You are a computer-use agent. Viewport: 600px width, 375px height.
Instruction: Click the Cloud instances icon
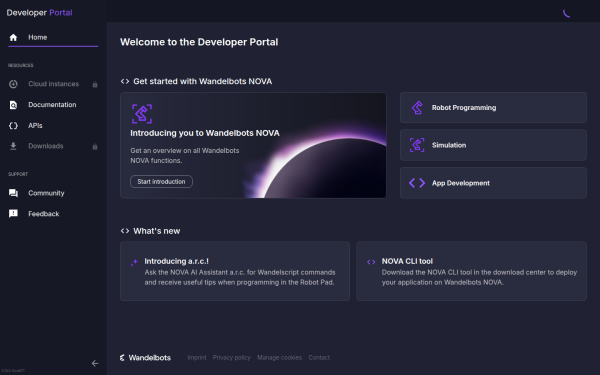click(x=13, y=84)
